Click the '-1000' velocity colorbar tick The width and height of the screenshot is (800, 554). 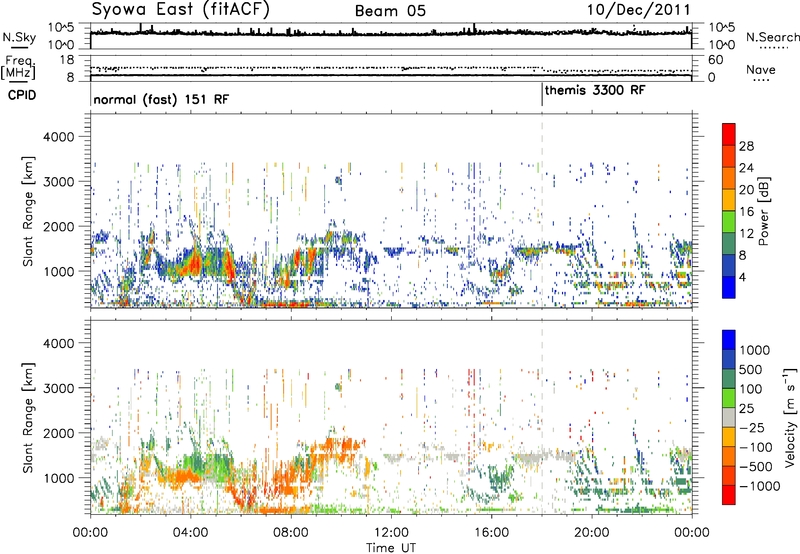(759, 486)
